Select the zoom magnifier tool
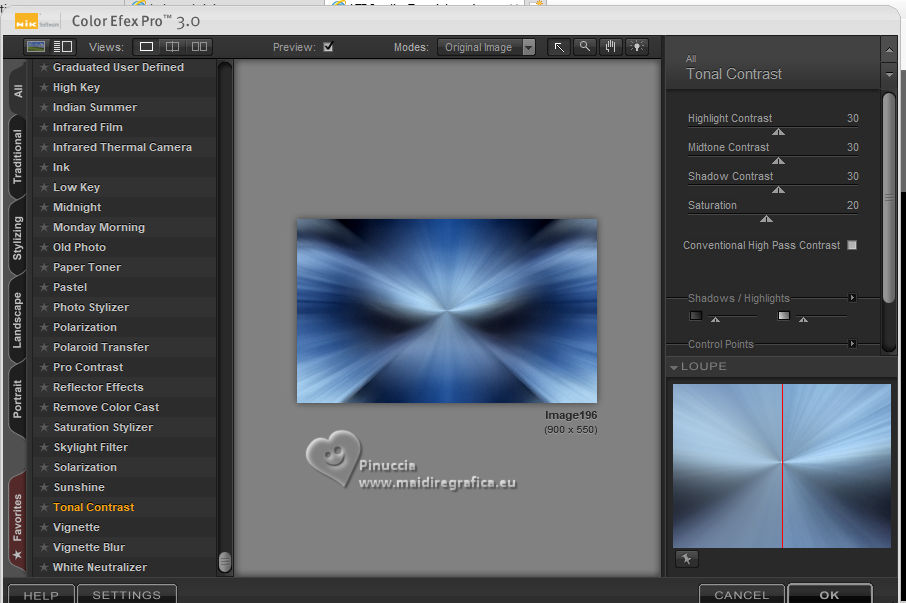This screenshot has height=603, width=906. point(585,47)
